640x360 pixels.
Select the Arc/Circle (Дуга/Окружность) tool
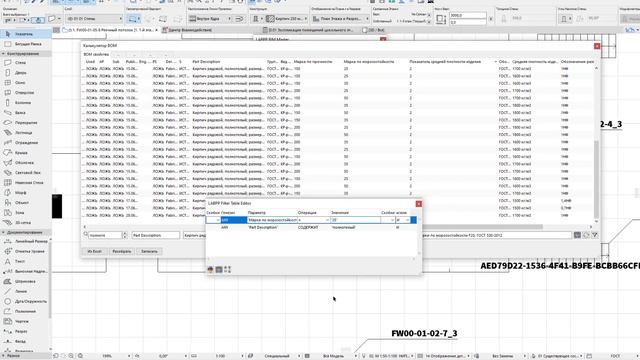coord(24,301)
